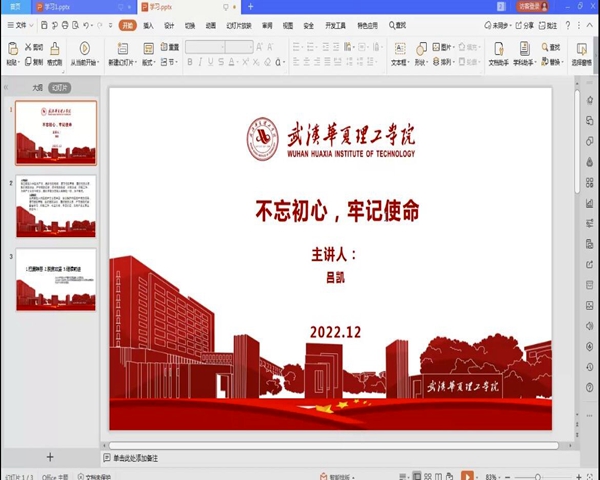
Task: Click the Find (查找) magnifier in ribbon
Action: (x=545, y=47)
